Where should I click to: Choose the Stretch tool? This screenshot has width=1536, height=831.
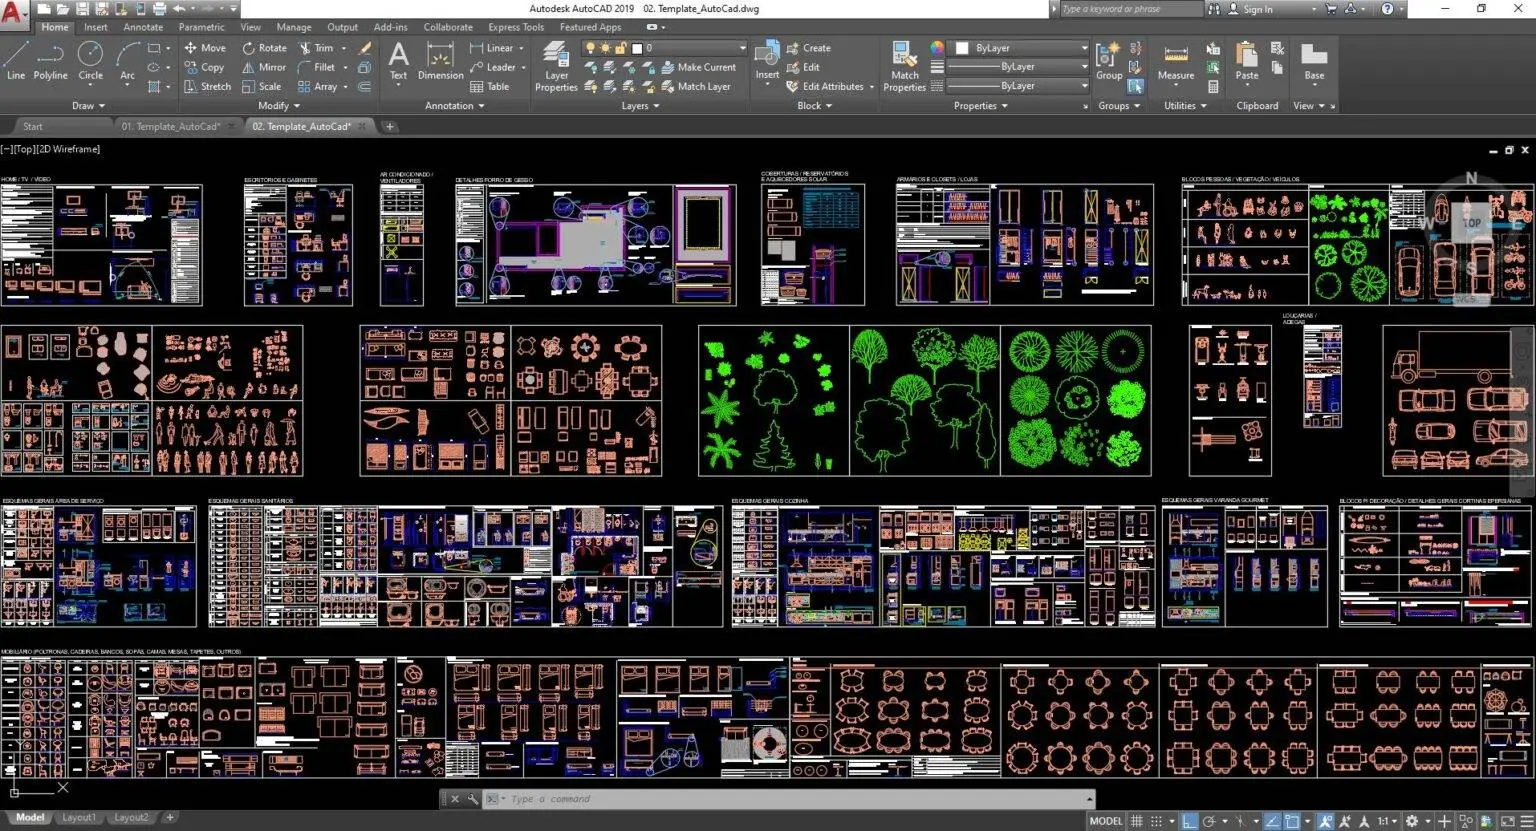tap(207, 86)
